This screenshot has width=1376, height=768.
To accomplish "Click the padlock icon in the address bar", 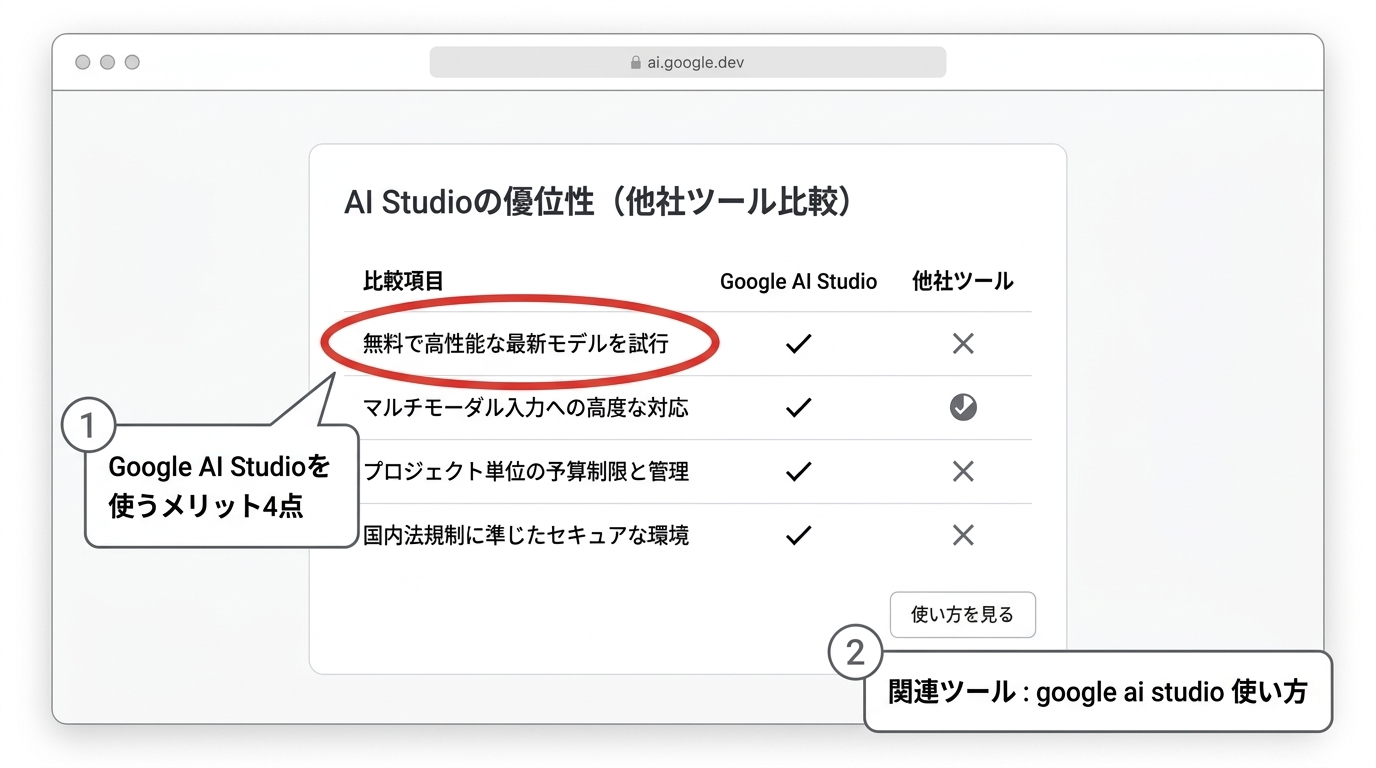I will (634, 61).
